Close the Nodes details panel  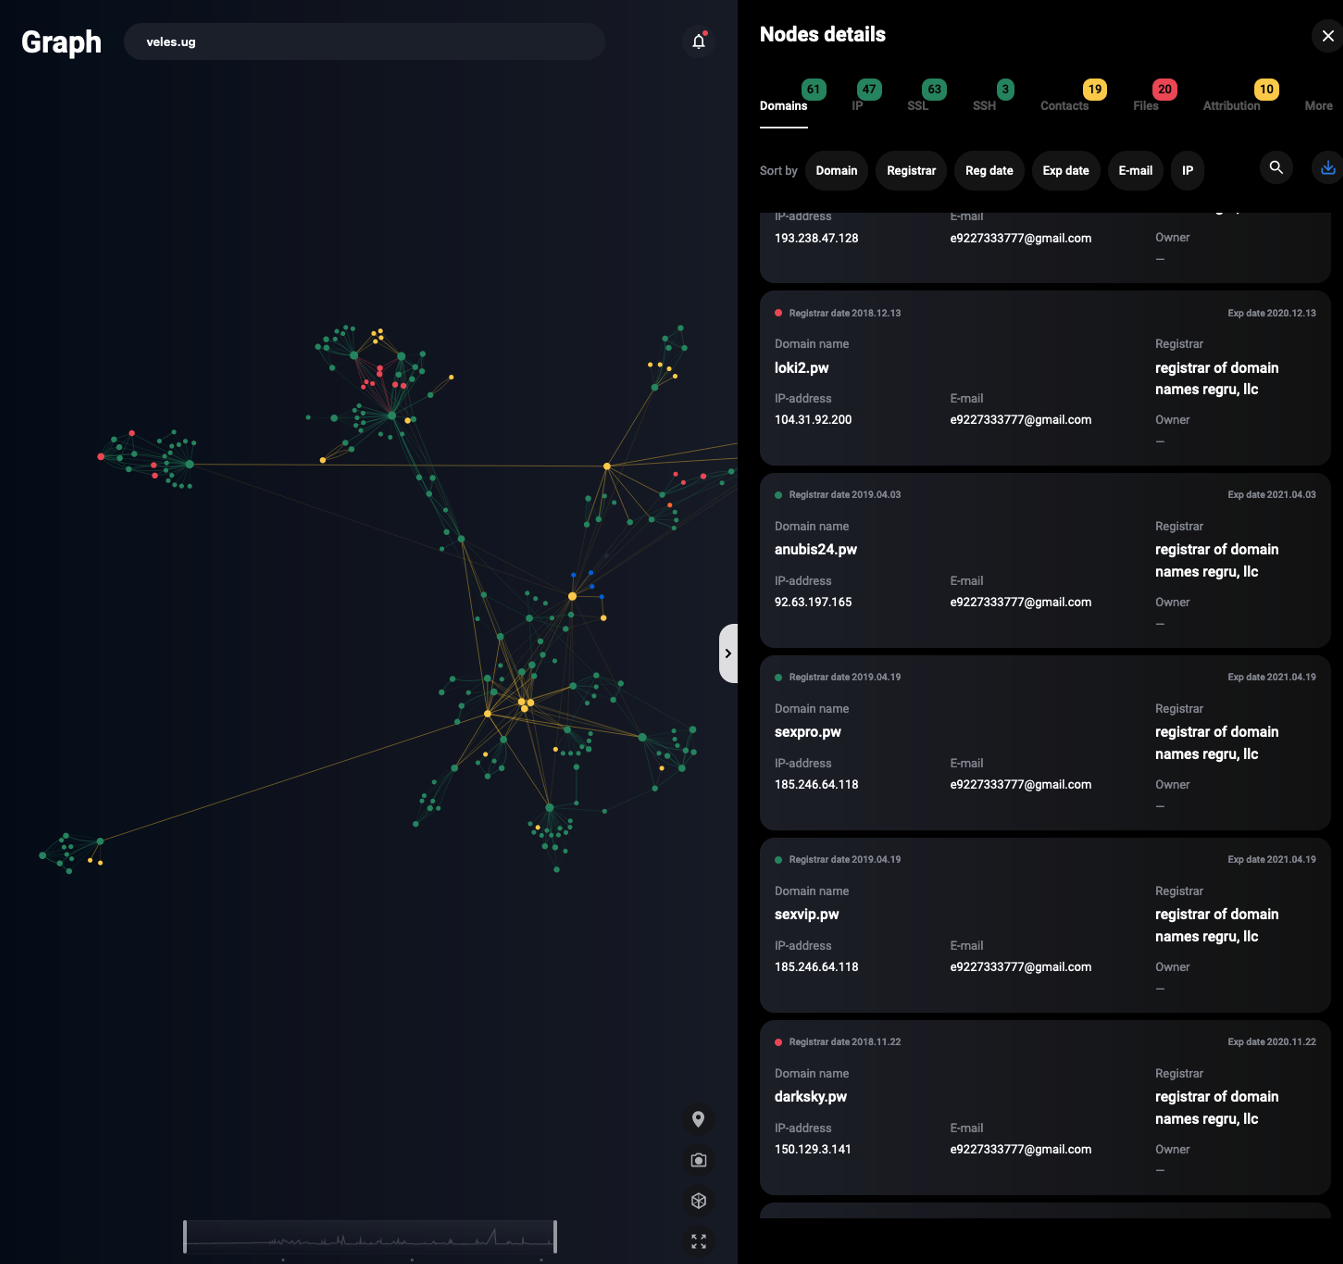[1327, 36]
